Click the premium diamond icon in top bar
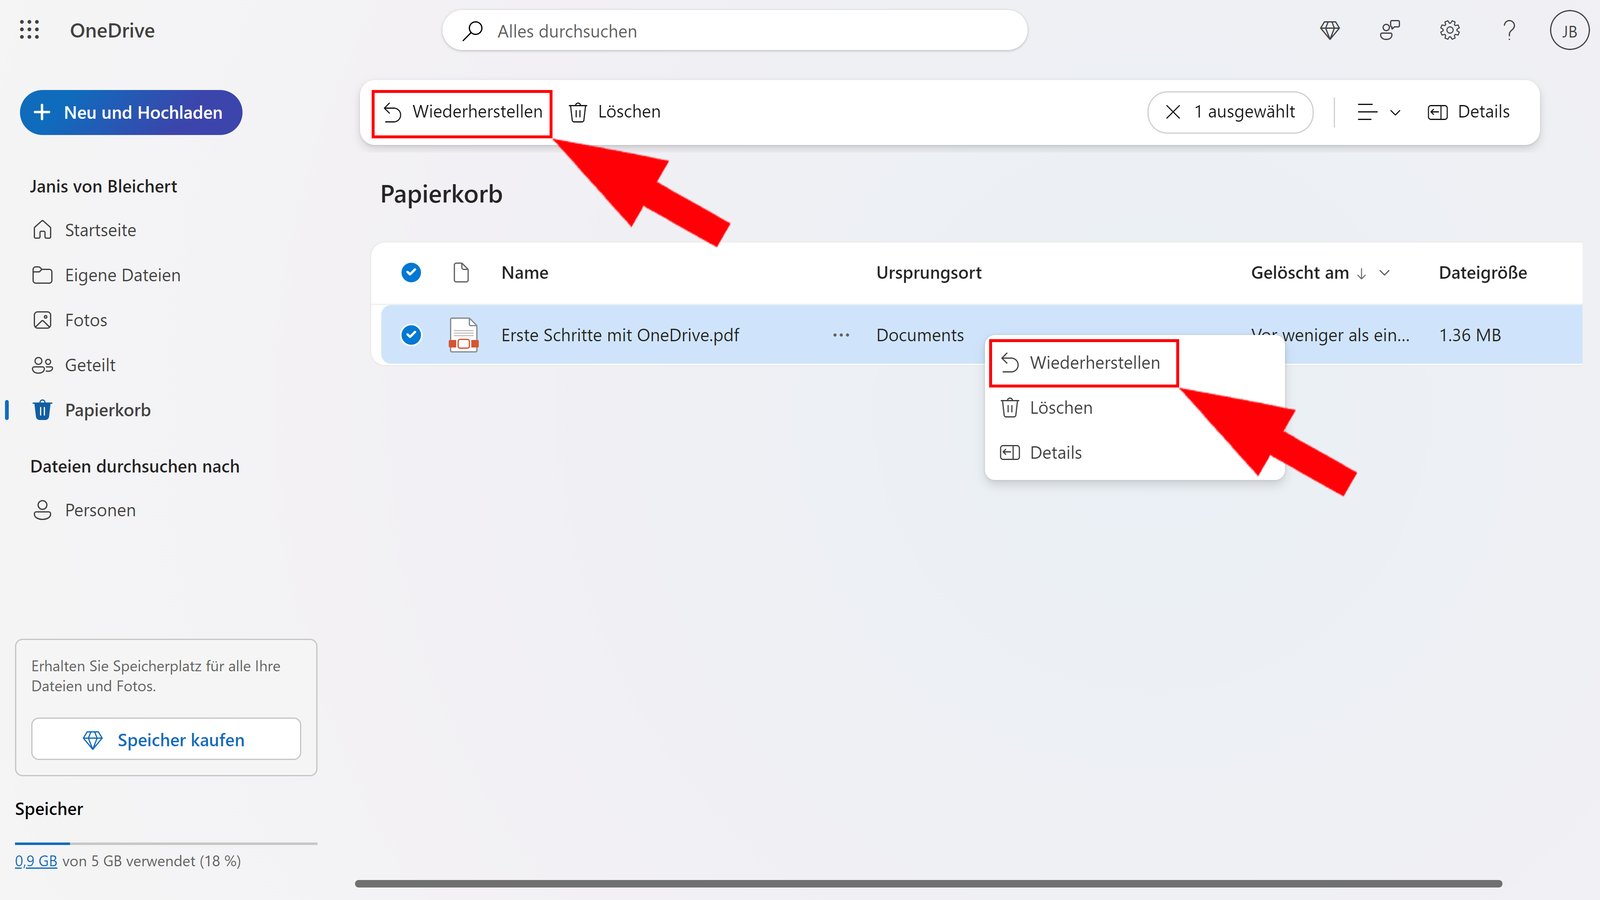The image size is (1600, 900). (x=1329, y=30)
